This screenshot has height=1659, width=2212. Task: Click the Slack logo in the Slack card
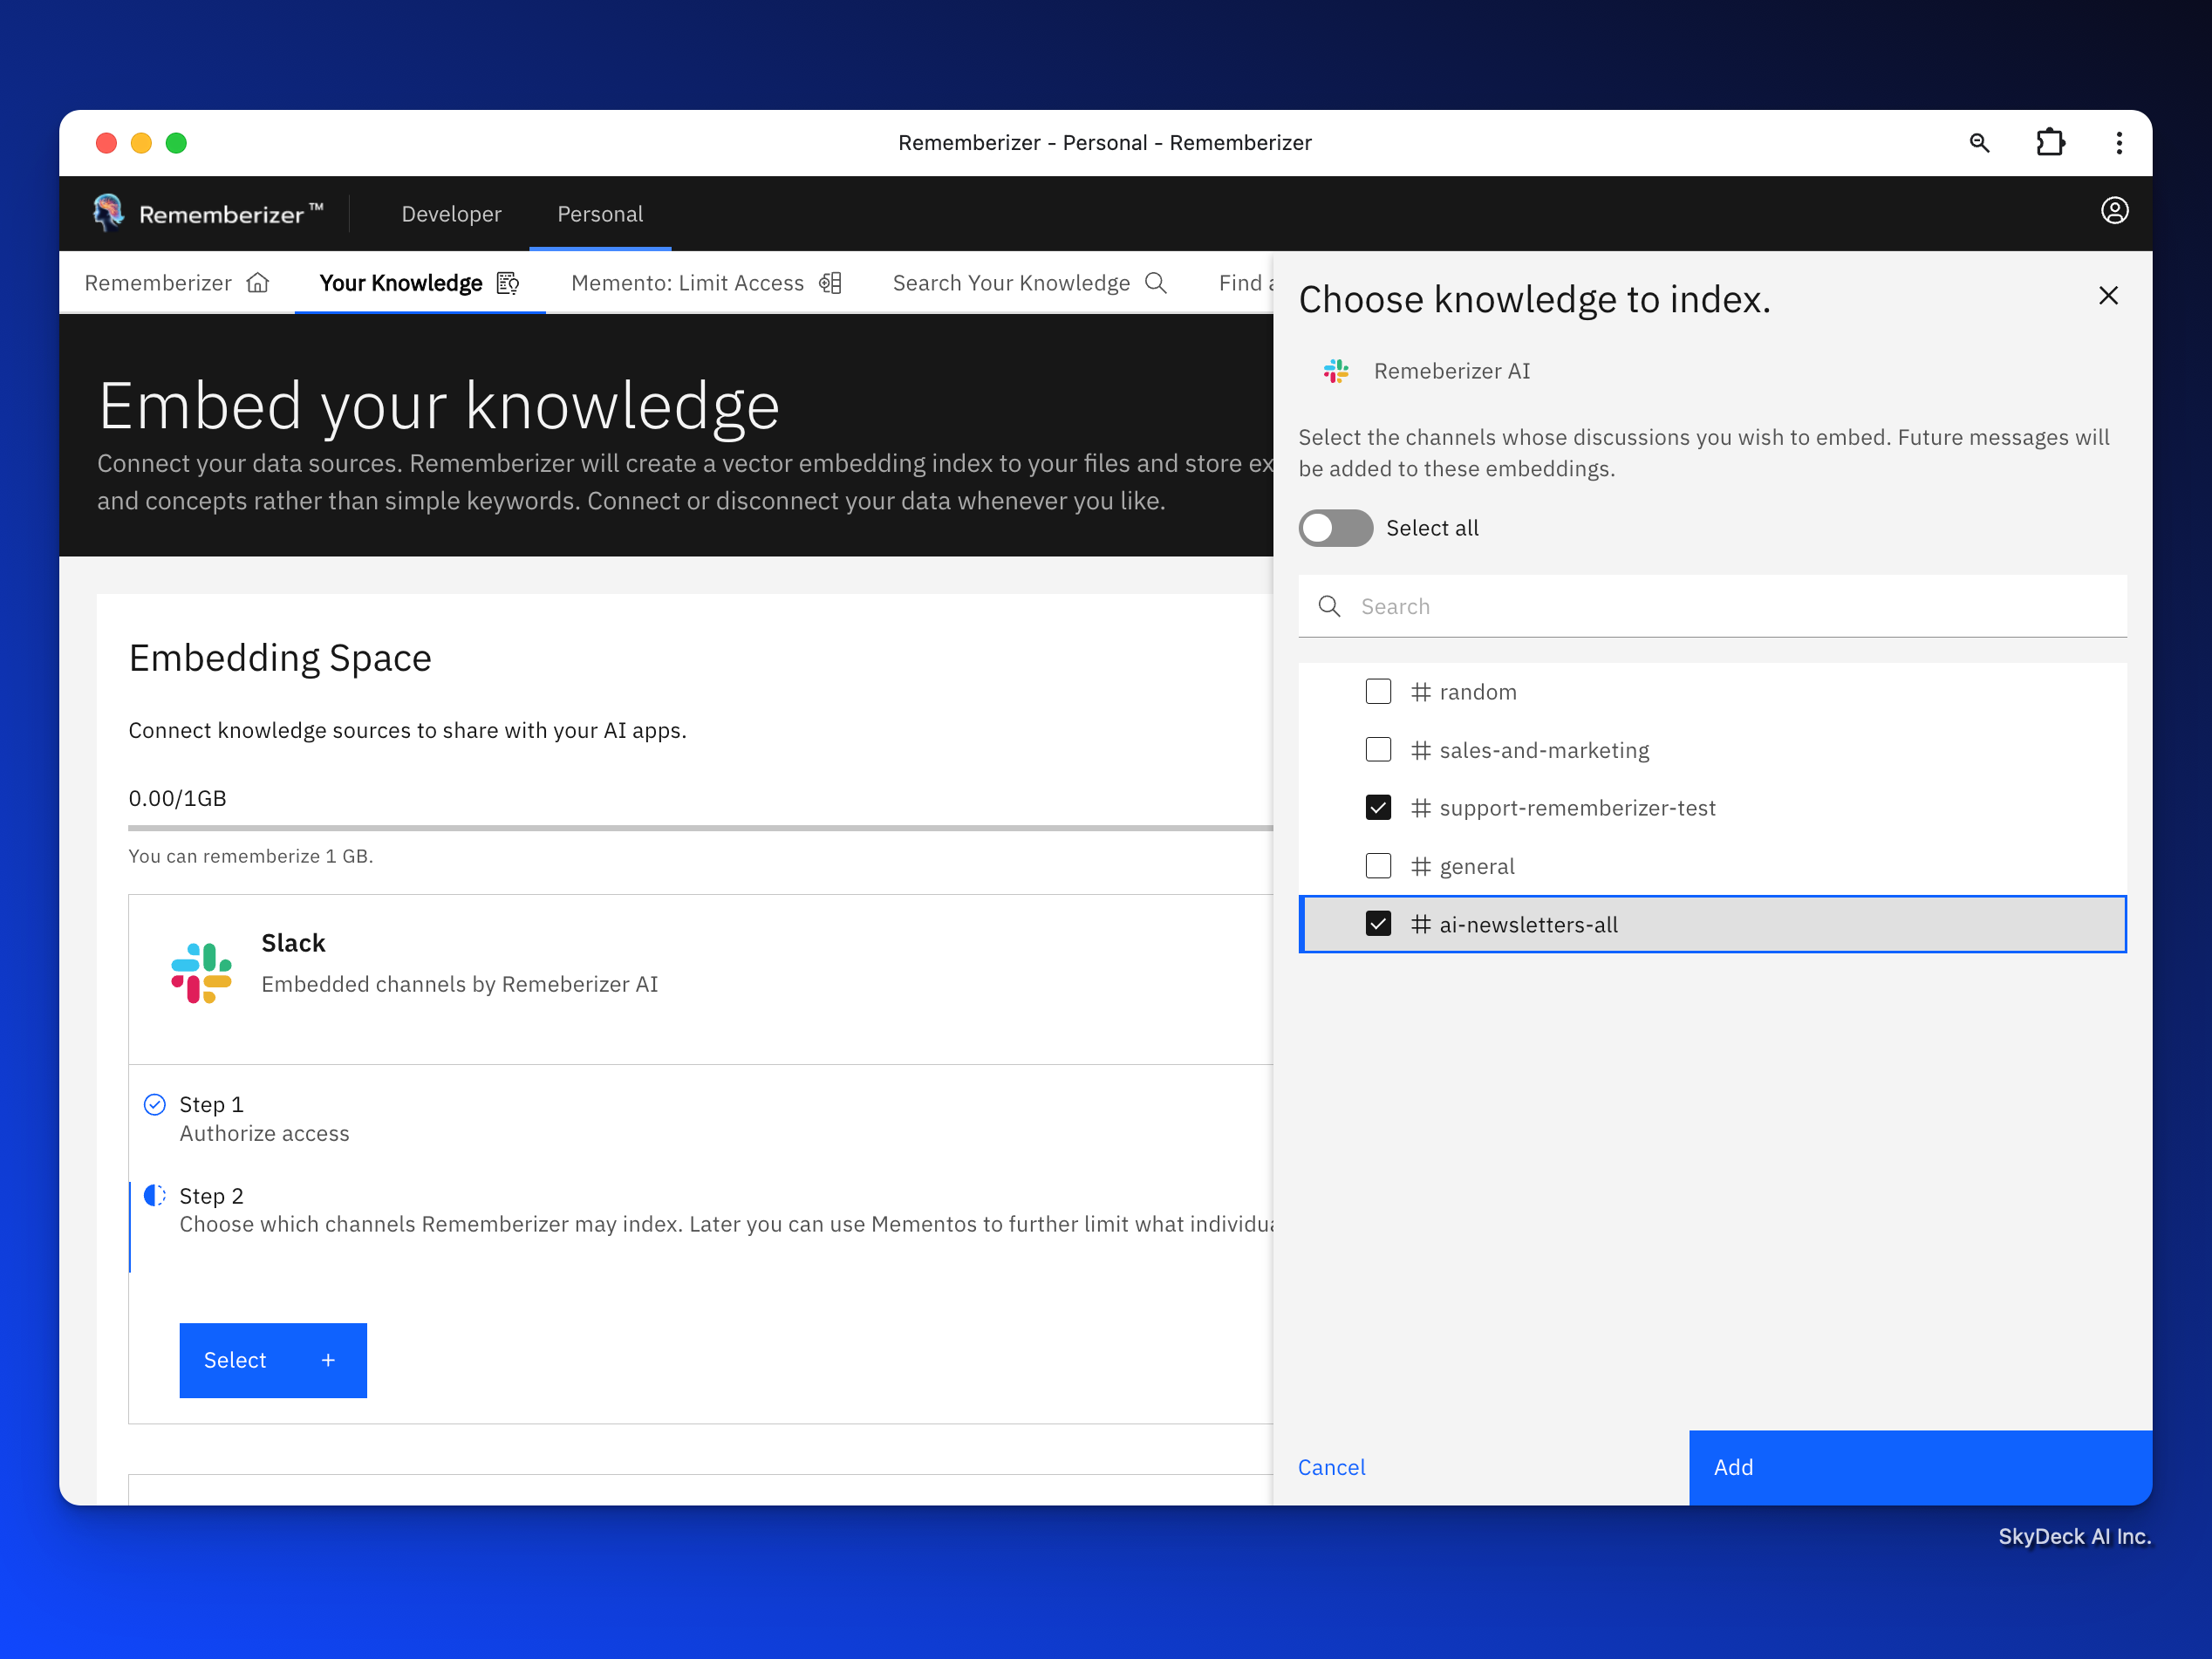click(201, 972)
